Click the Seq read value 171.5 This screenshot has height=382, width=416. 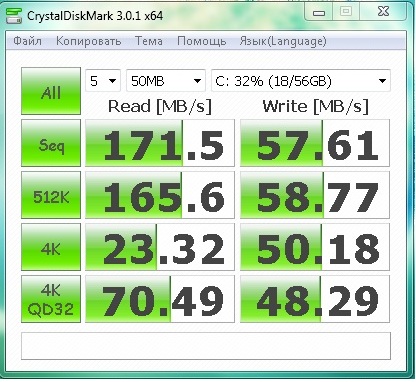(x=160, y=143)
